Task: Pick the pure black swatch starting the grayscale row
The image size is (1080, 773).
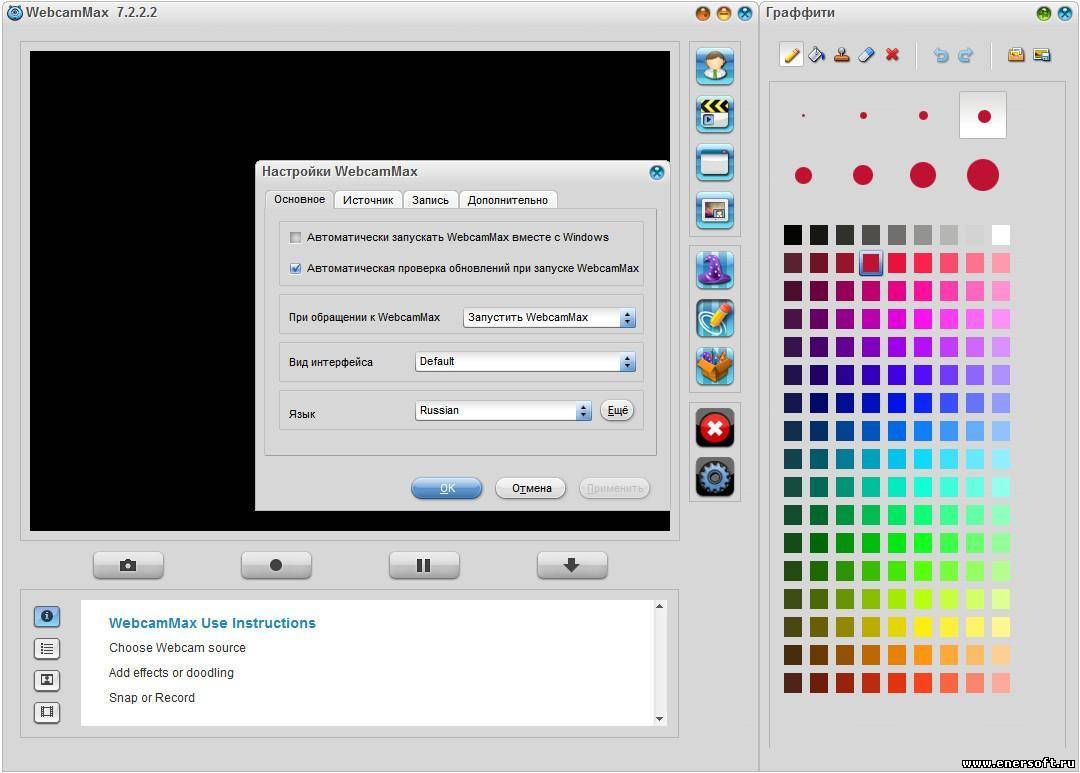Action: [x=793, y=235]
